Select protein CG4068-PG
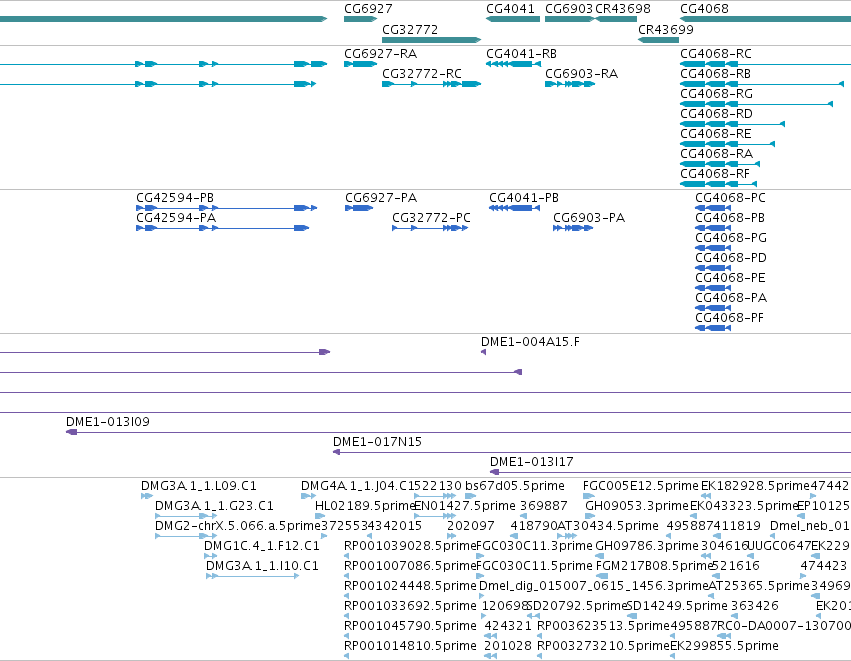851x661 pixels. coord(731,238)
